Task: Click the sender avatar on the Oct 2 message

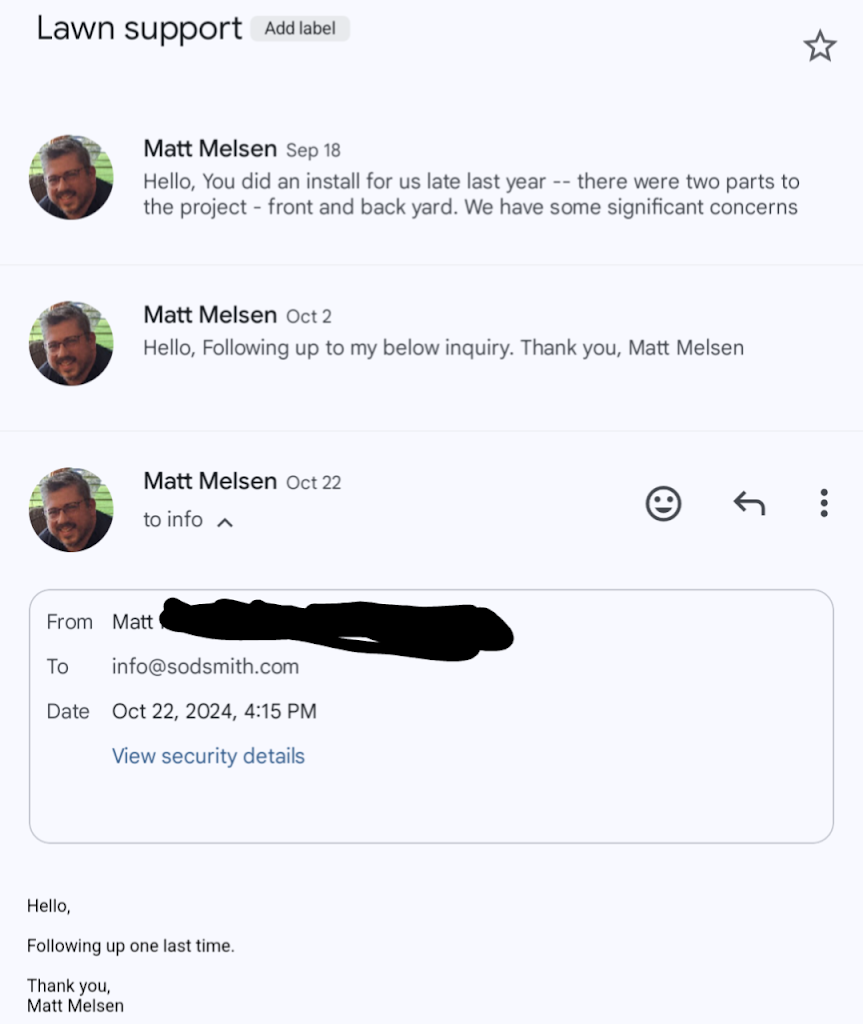Action: (71, 343)
